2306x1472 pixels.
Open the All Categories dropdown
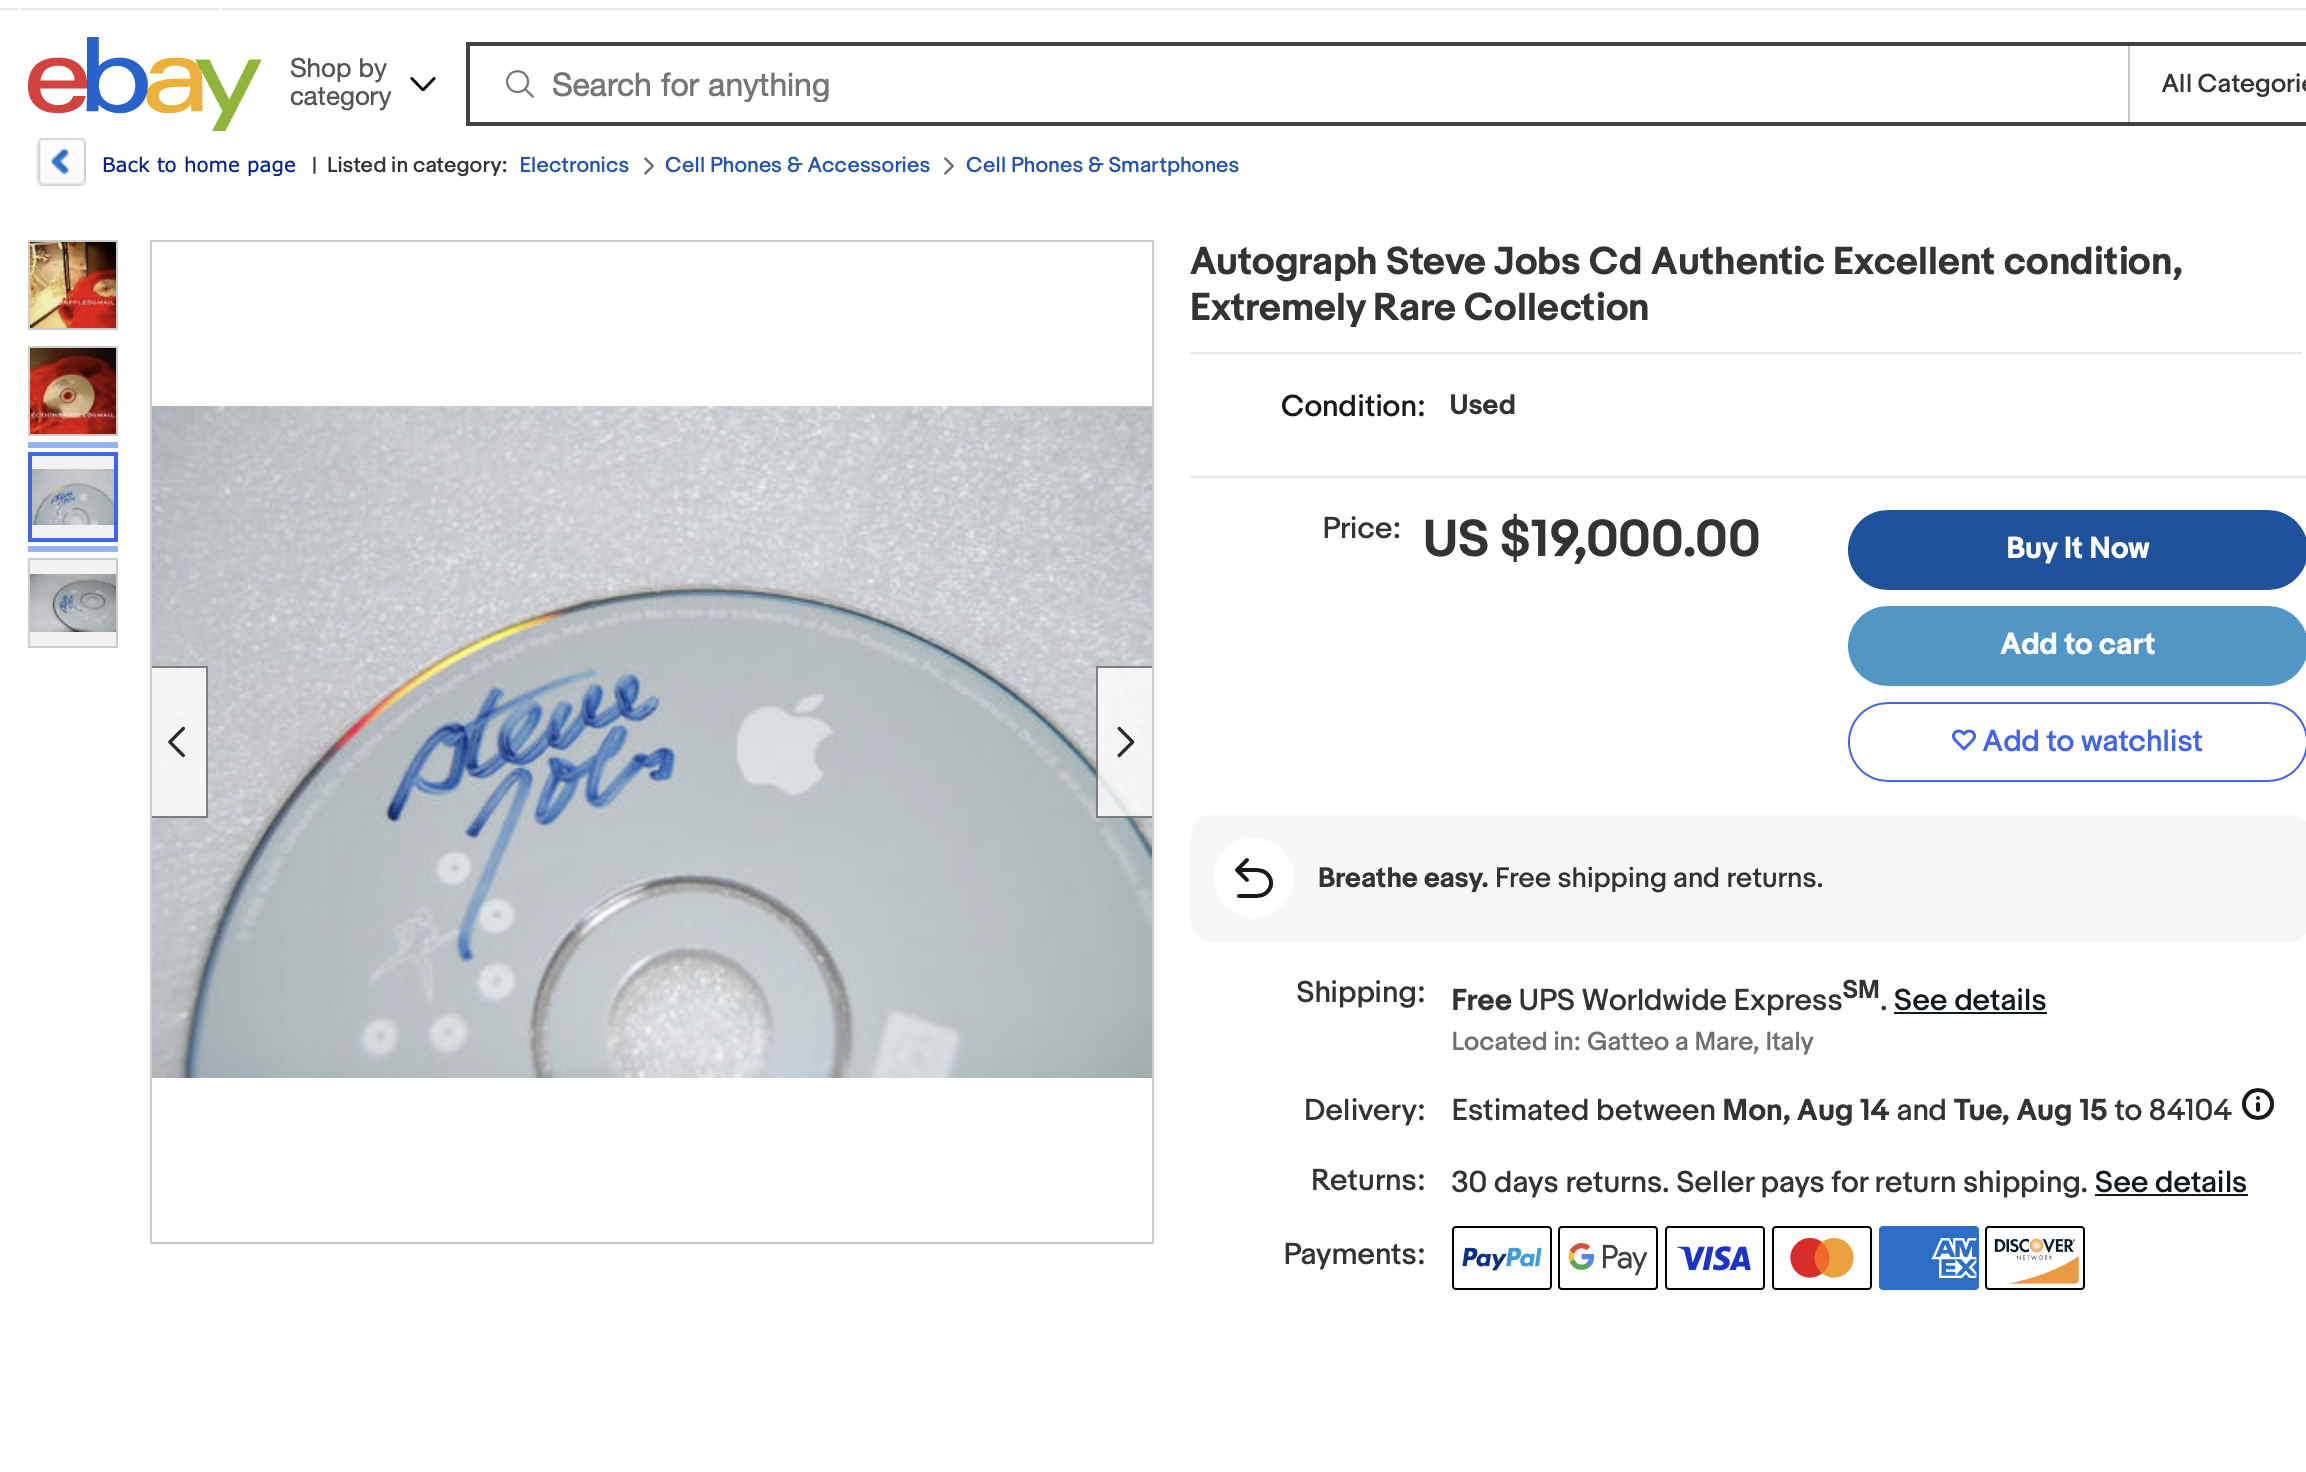point(2244,83)
